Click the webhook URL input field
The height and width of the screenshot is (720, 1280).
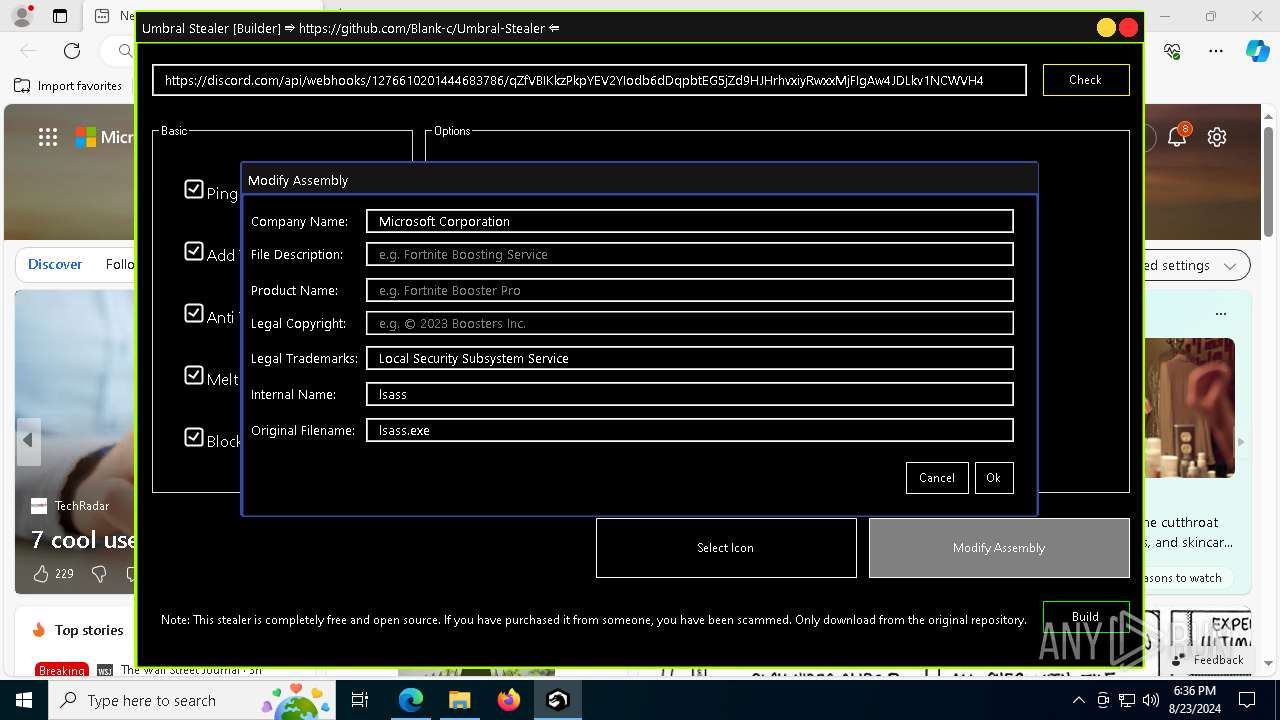pyautogui.click(x=589, y=80)
